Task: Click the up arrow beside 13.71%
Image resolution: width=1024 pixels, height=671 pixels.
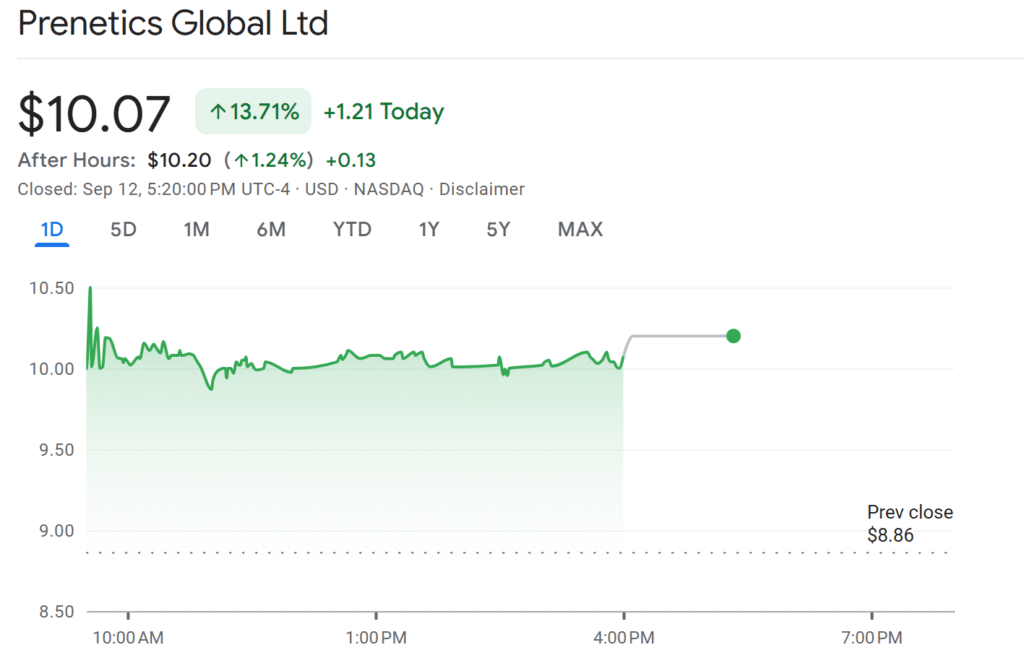Action: click(218, 112)
